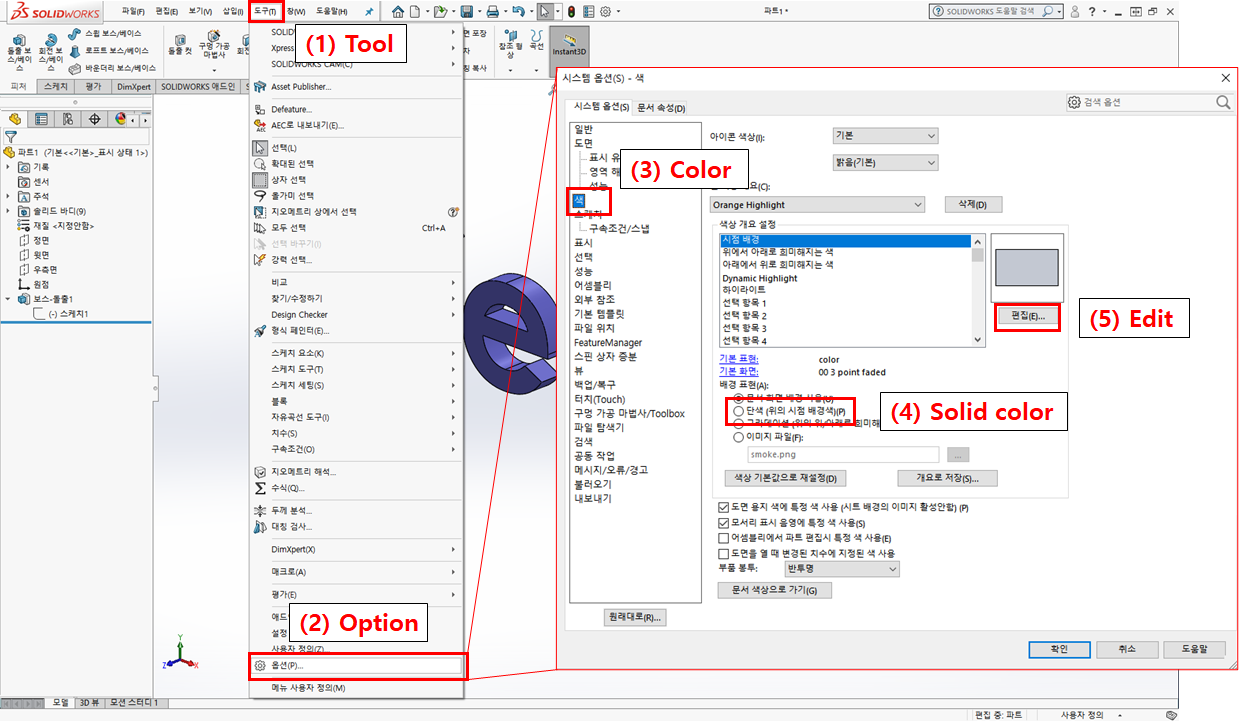Select the 문서 화면 배경 사용 radio button
Screen dimensions: 1239x721
tap(739, 398)
